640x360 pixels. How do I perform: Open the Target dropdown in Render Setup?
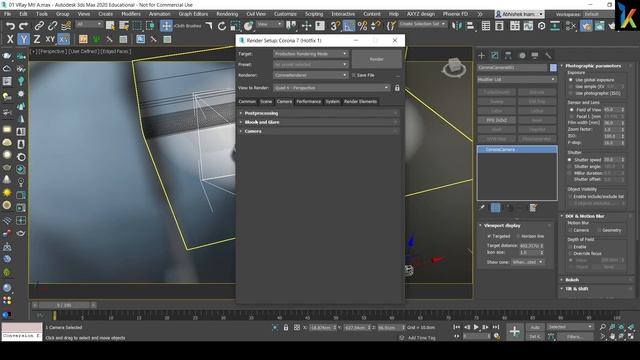pos(311,54)
